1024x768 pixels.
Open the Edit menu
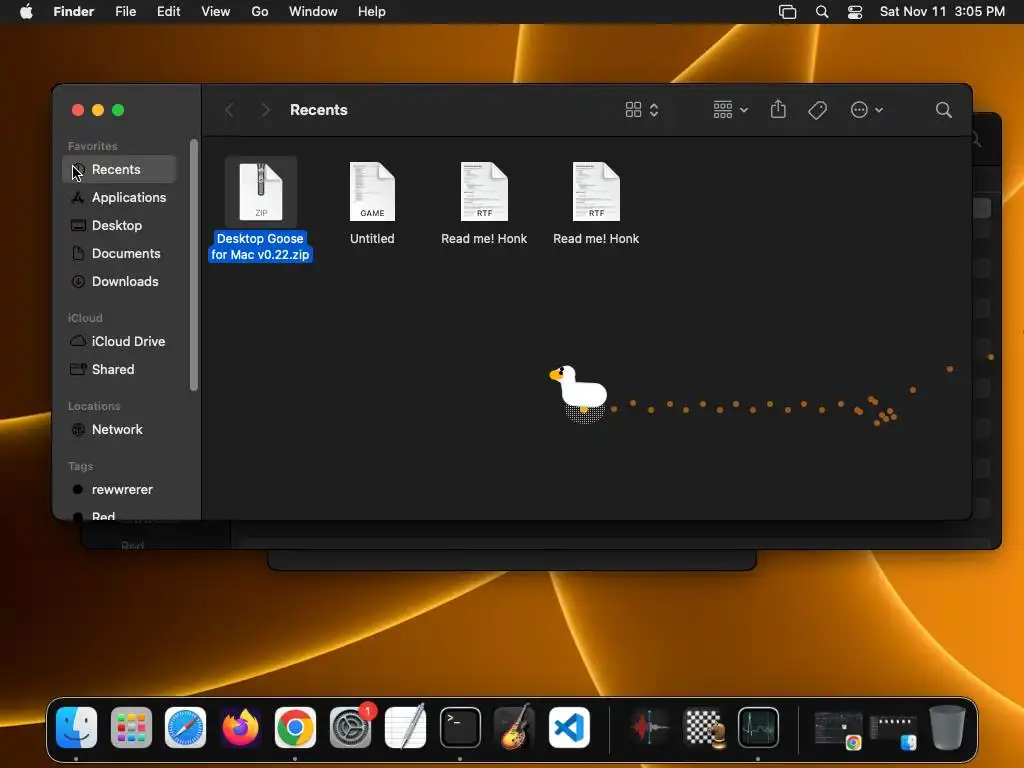168,12
